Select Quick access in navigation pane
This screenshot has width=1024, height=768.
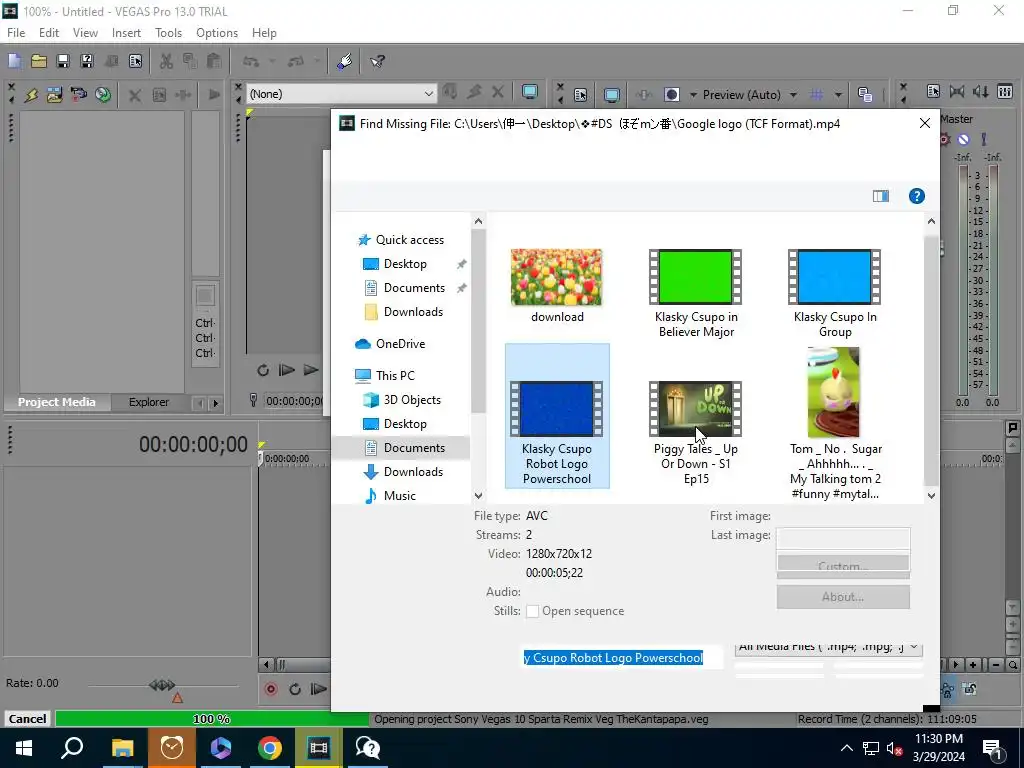pyautogui.click(x=409, y=240)
